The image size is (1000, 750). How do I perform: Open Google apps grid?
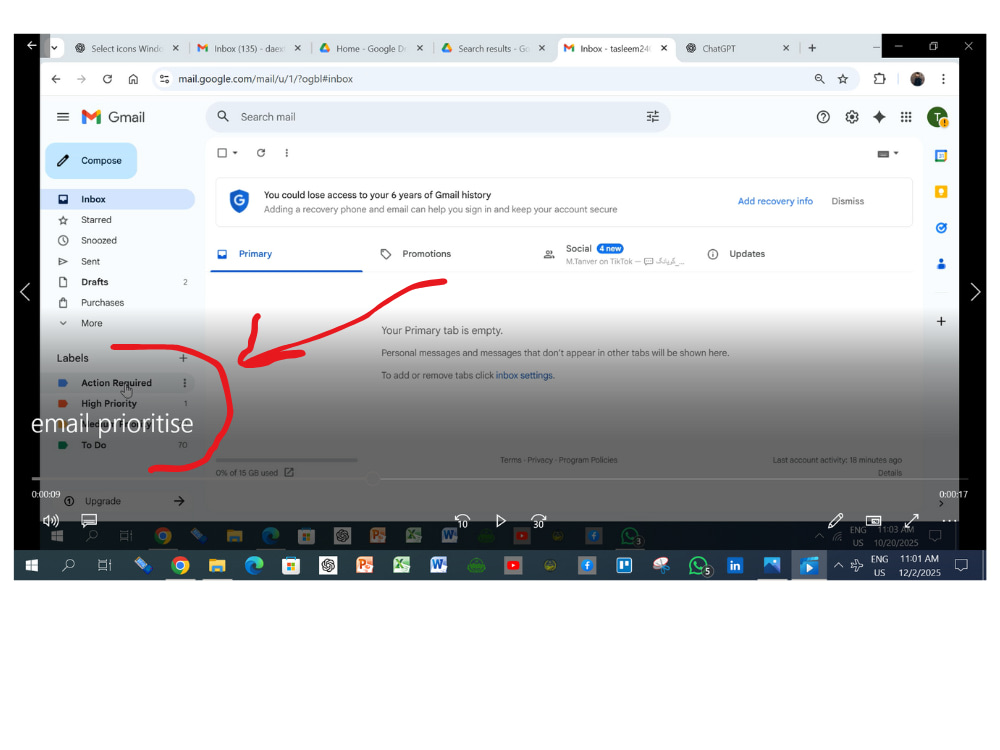906,117
